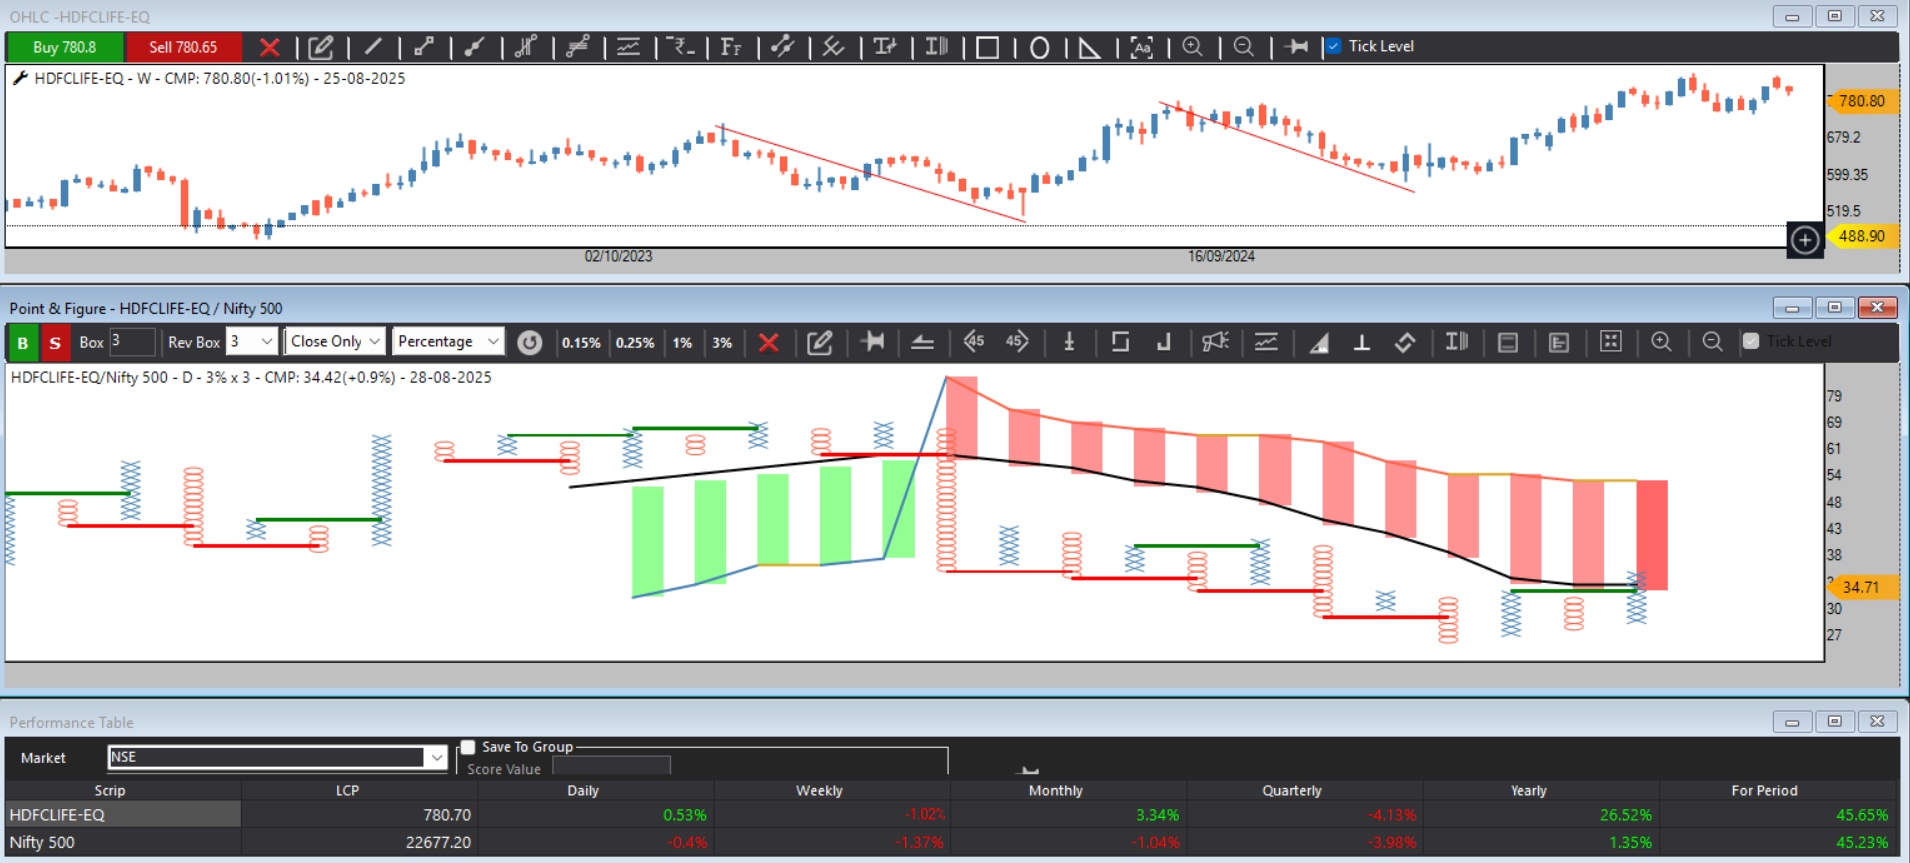Open the Rev Box dropdown
1910x863 pixels.
pos(251,342)
